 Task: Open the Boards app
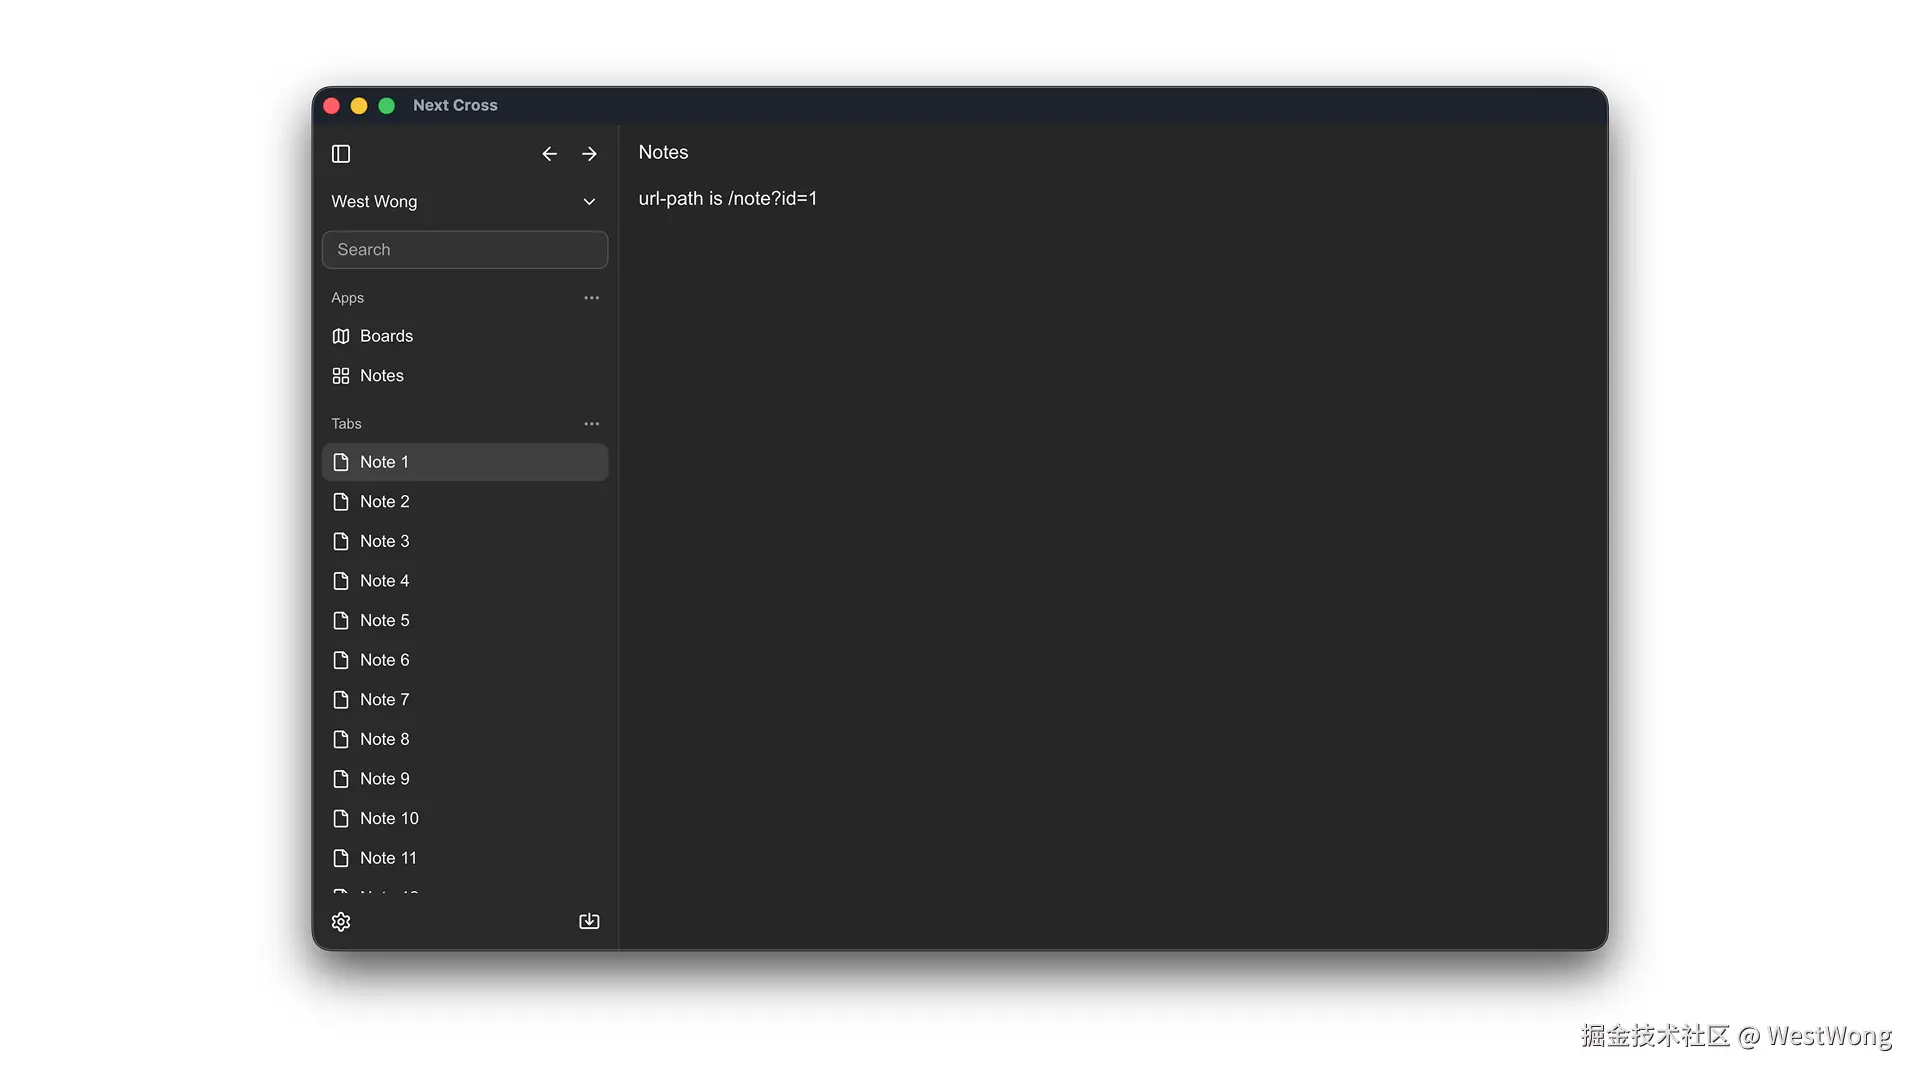[x=386, y=336]
